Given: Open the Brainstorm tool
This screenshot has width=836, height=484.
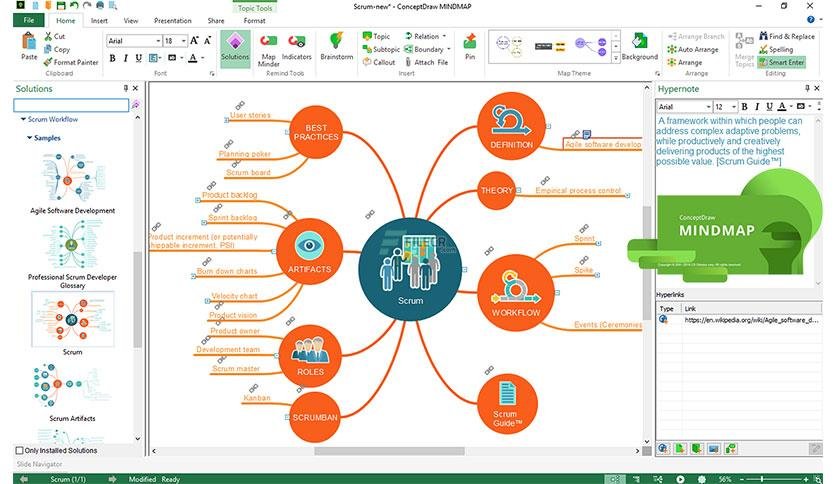Looking at the screenshot, I should pyautogui.click(x=336, y=46).
